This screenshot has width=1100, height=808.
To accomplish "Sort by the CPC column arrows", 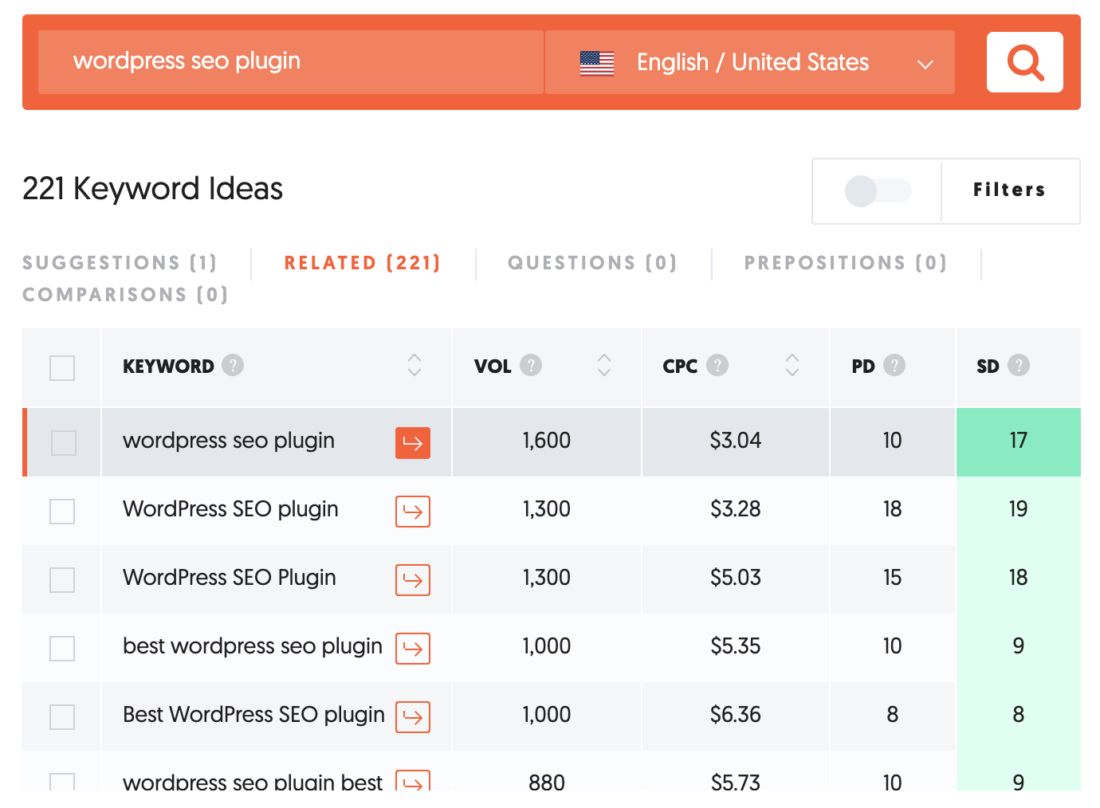I will tap(792, 365).
